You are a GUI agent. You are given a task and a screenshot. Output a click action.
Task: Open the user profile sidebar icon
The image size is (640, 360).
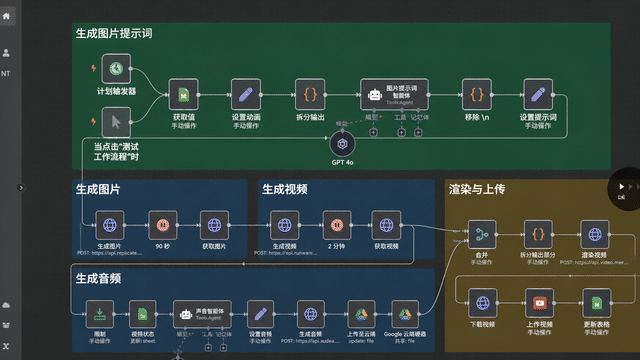pyautogui.click(x=6, y=53)
